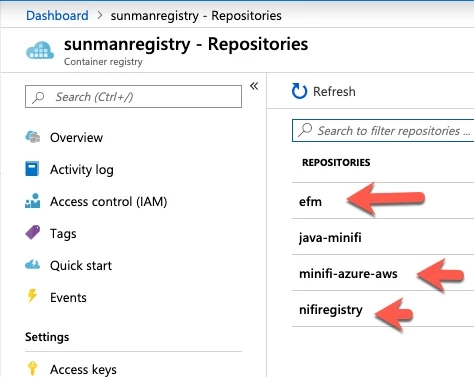
Task: Click the Refresh button
Action: (x=323, y=91)
